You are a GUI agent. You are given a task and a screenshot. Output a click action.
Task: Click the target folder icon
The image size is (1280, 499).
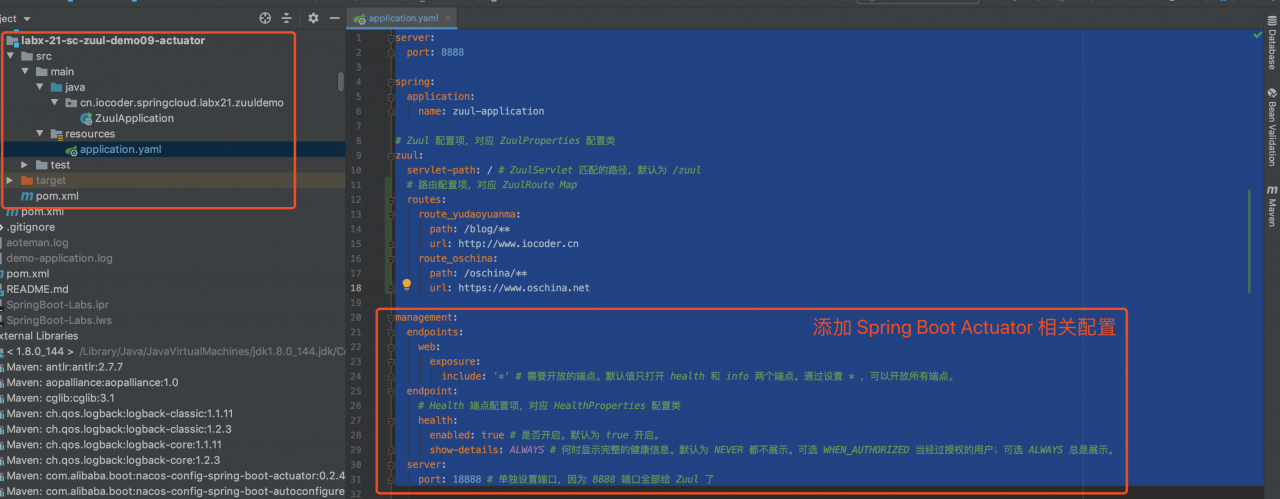pyautogui.click(x=26, y=180)
